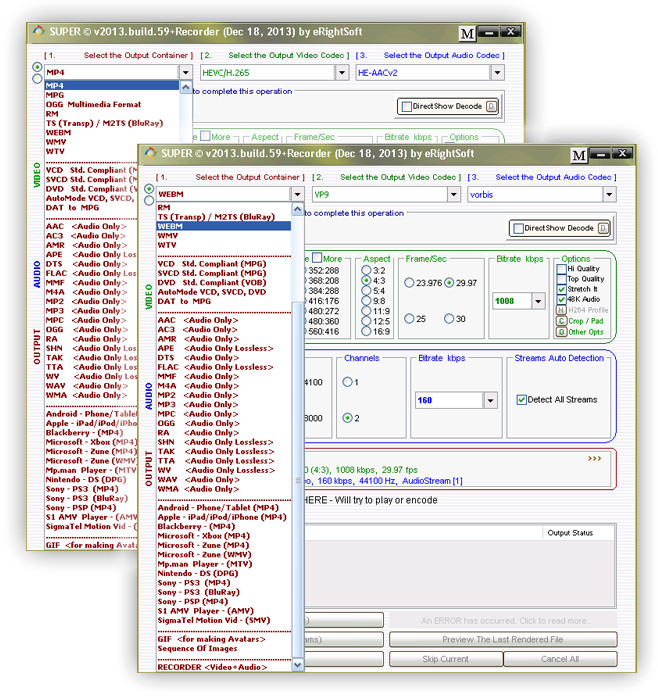Click Skip Current button
Screen dimensions: 658x696
tap(446, 659)
